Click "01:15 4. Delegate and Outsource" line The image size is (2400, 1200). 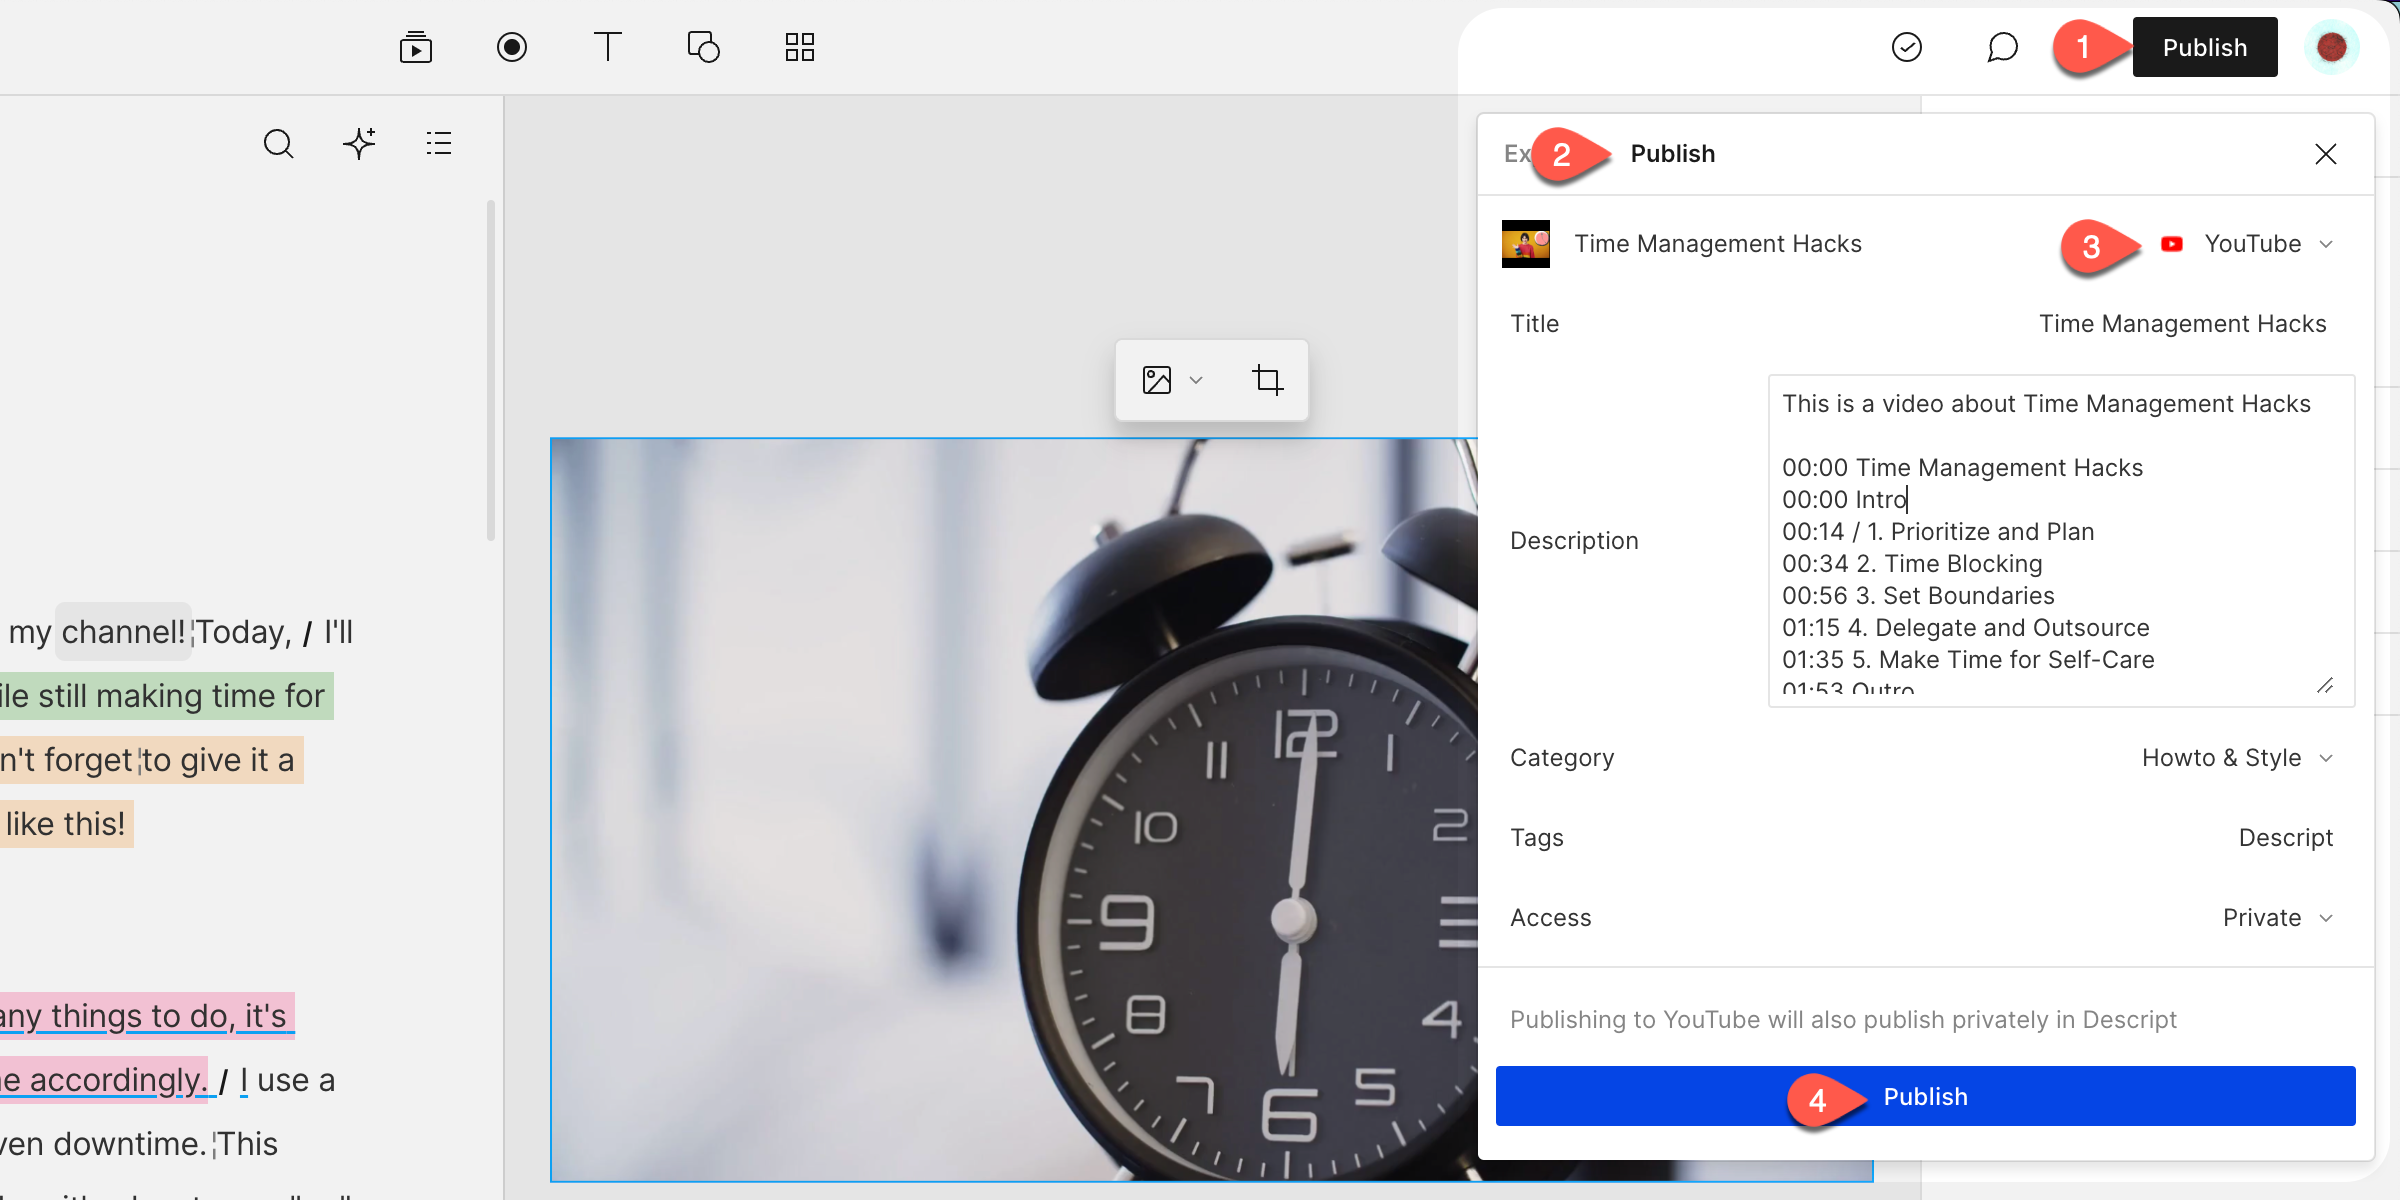click(x=1966, y=628)
